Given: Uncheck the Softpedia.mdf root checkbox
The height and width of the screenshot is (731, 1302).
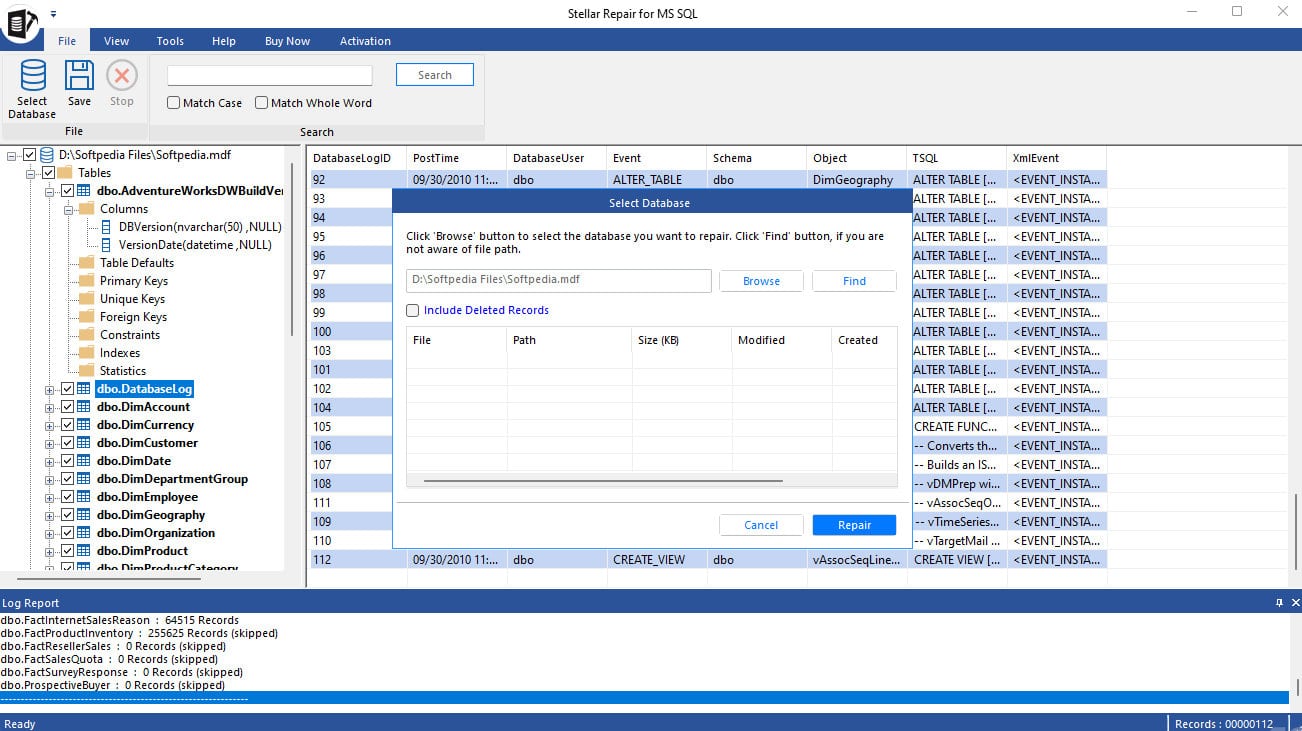Looking at the screenshot, I should 29,155.
